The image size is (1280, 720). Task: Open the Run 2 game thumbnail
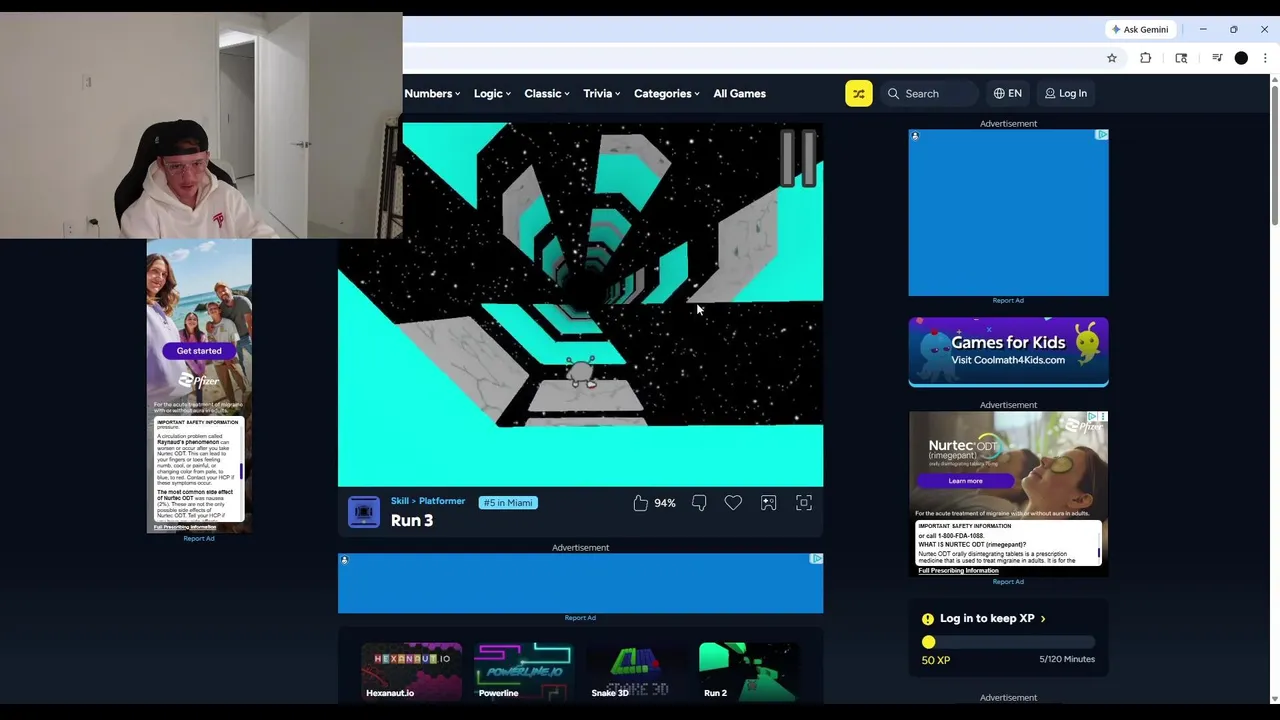pyautogui.click(x=747, y=671)
